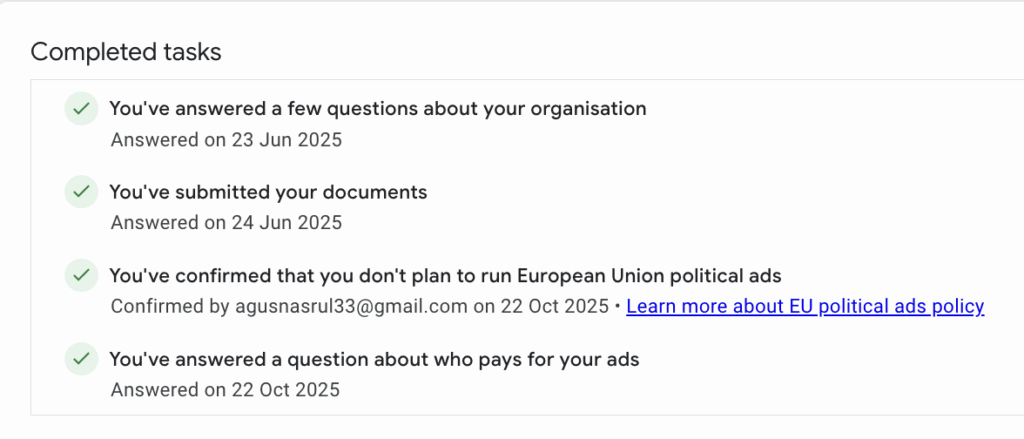Click the divider line above Completed tasks
This screenshot has height=439, width=1024.
[x=512, y=2]
